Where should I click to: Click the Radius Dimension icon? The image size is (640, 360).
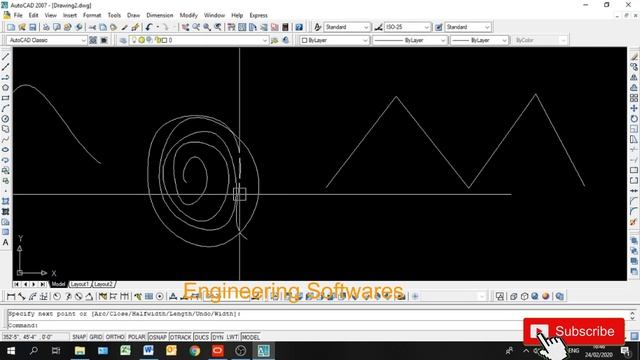pos(57,296)
